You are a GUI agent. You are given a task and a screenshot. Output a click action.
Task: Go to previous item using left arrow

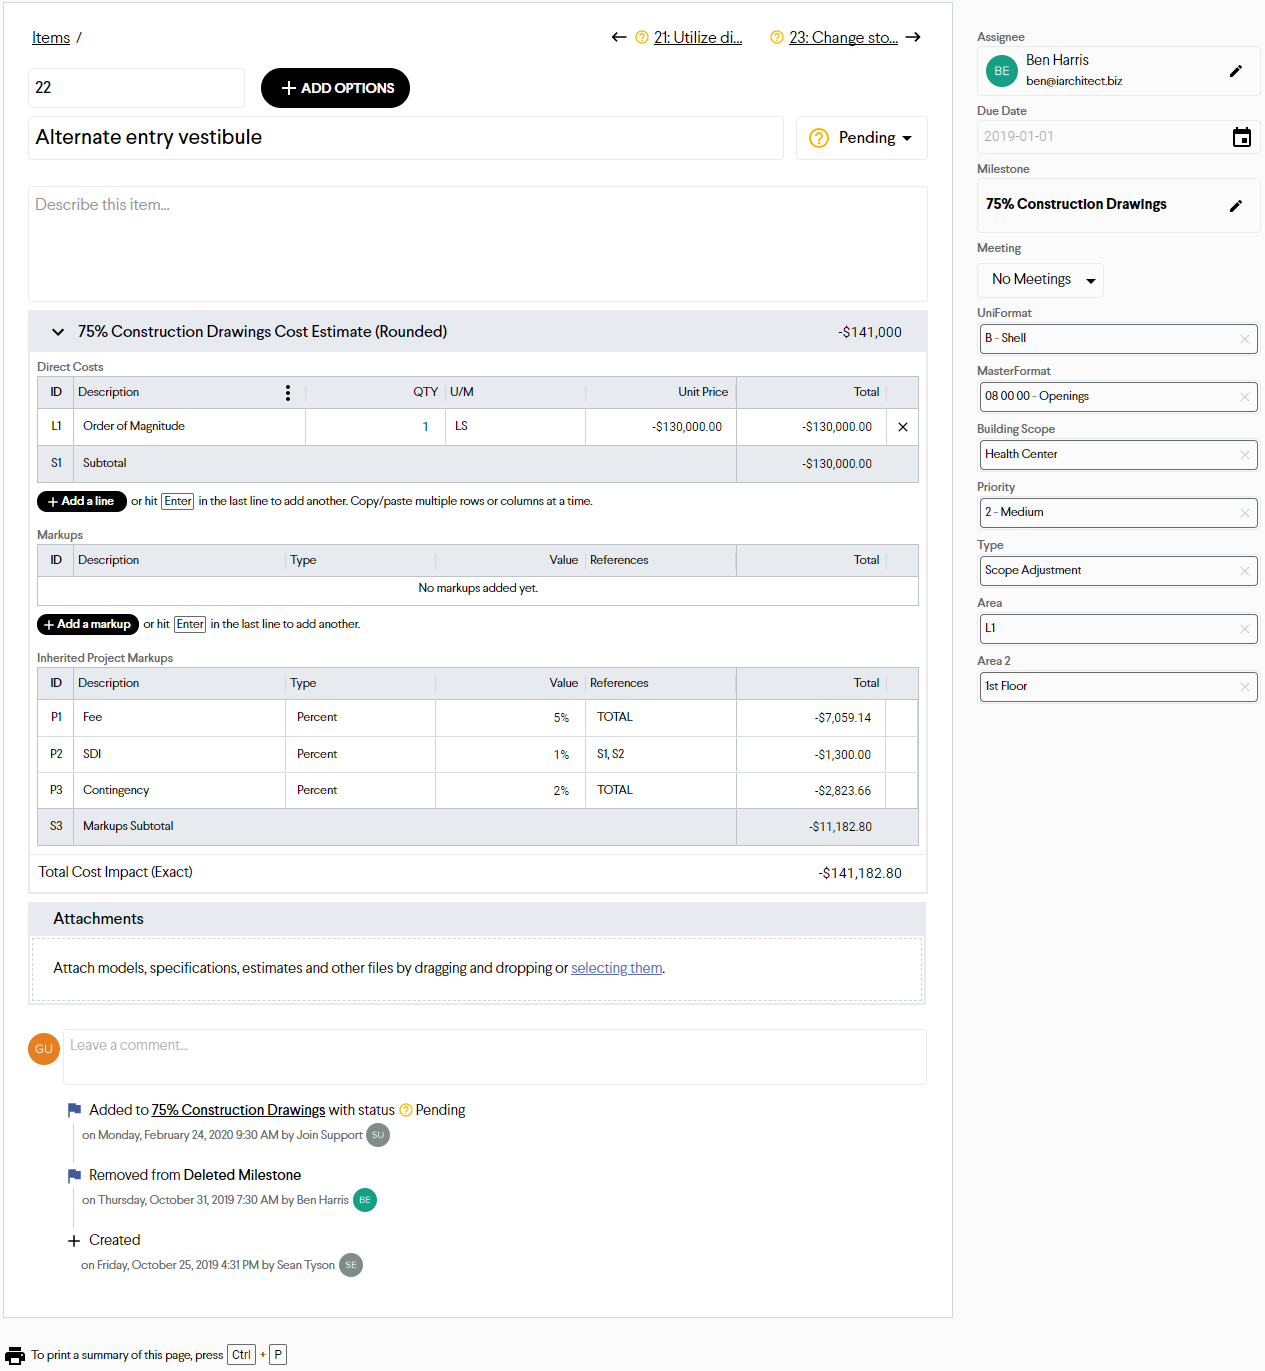[619, 38]
